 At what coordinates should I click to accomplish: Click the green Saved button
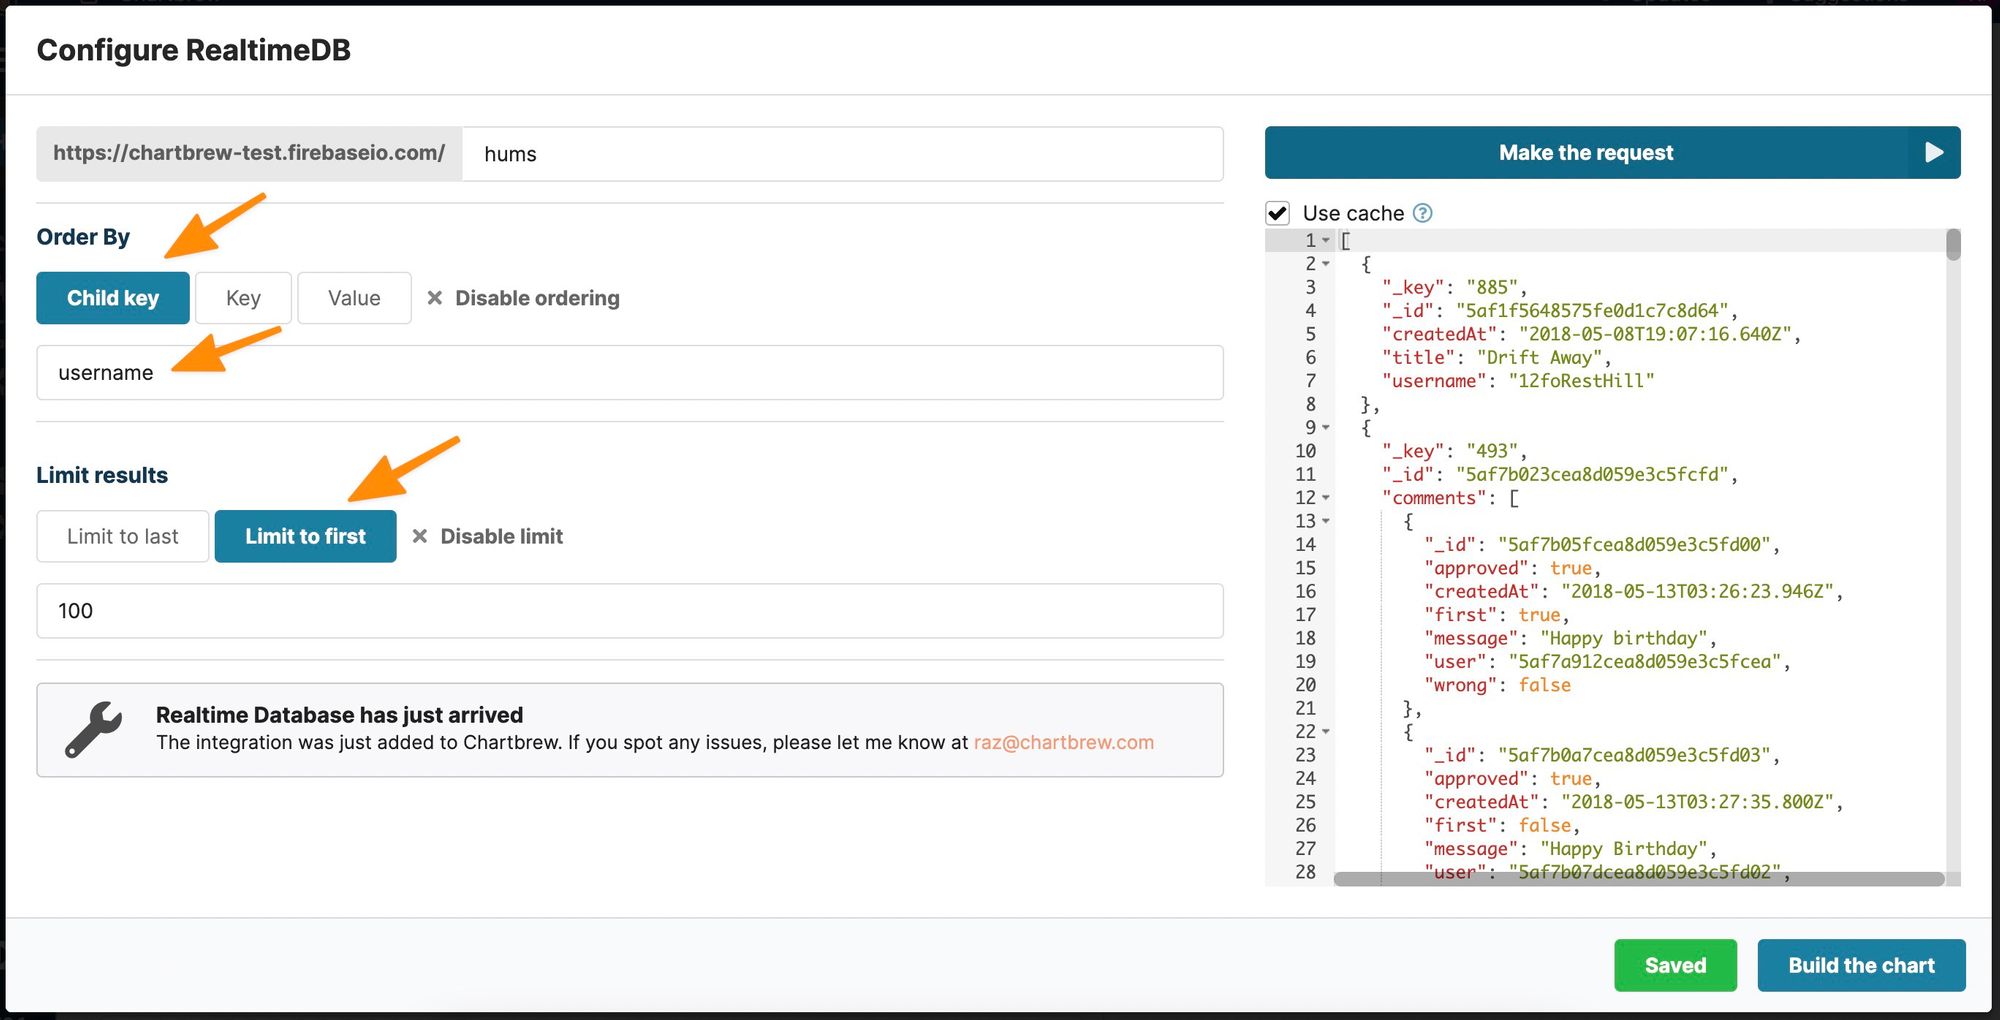[1675, 965]
